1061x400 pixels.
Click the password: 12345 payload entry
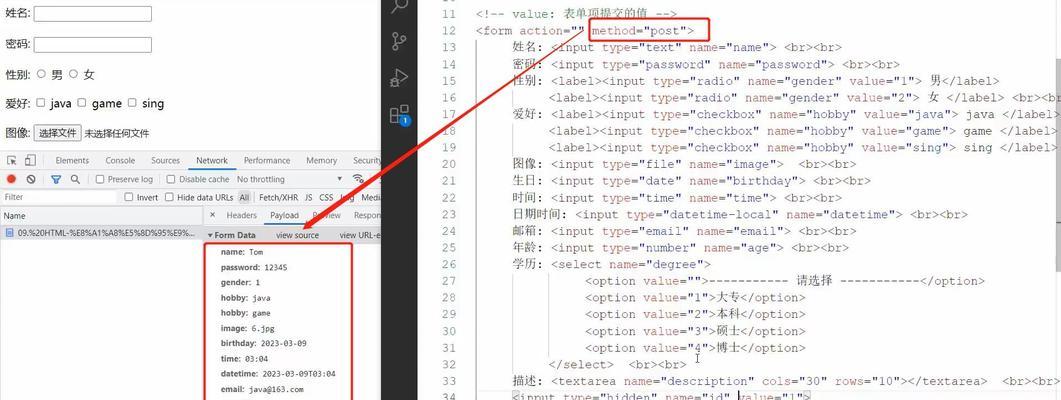[254, 267]
